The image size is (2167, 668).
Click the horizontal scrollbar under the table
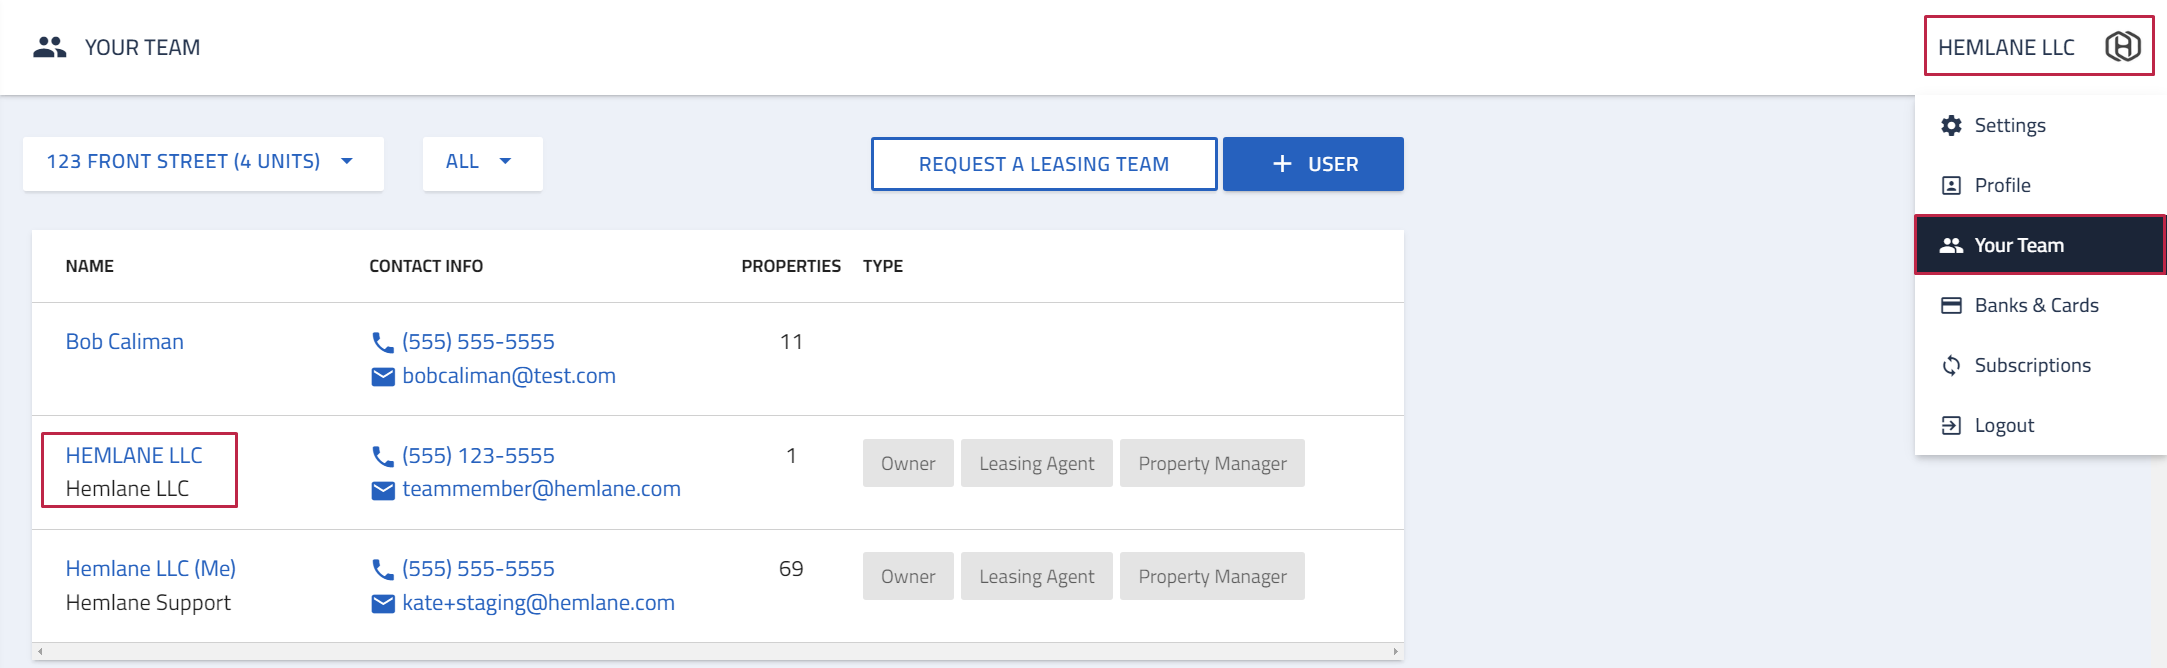click(x=718, y=651)
